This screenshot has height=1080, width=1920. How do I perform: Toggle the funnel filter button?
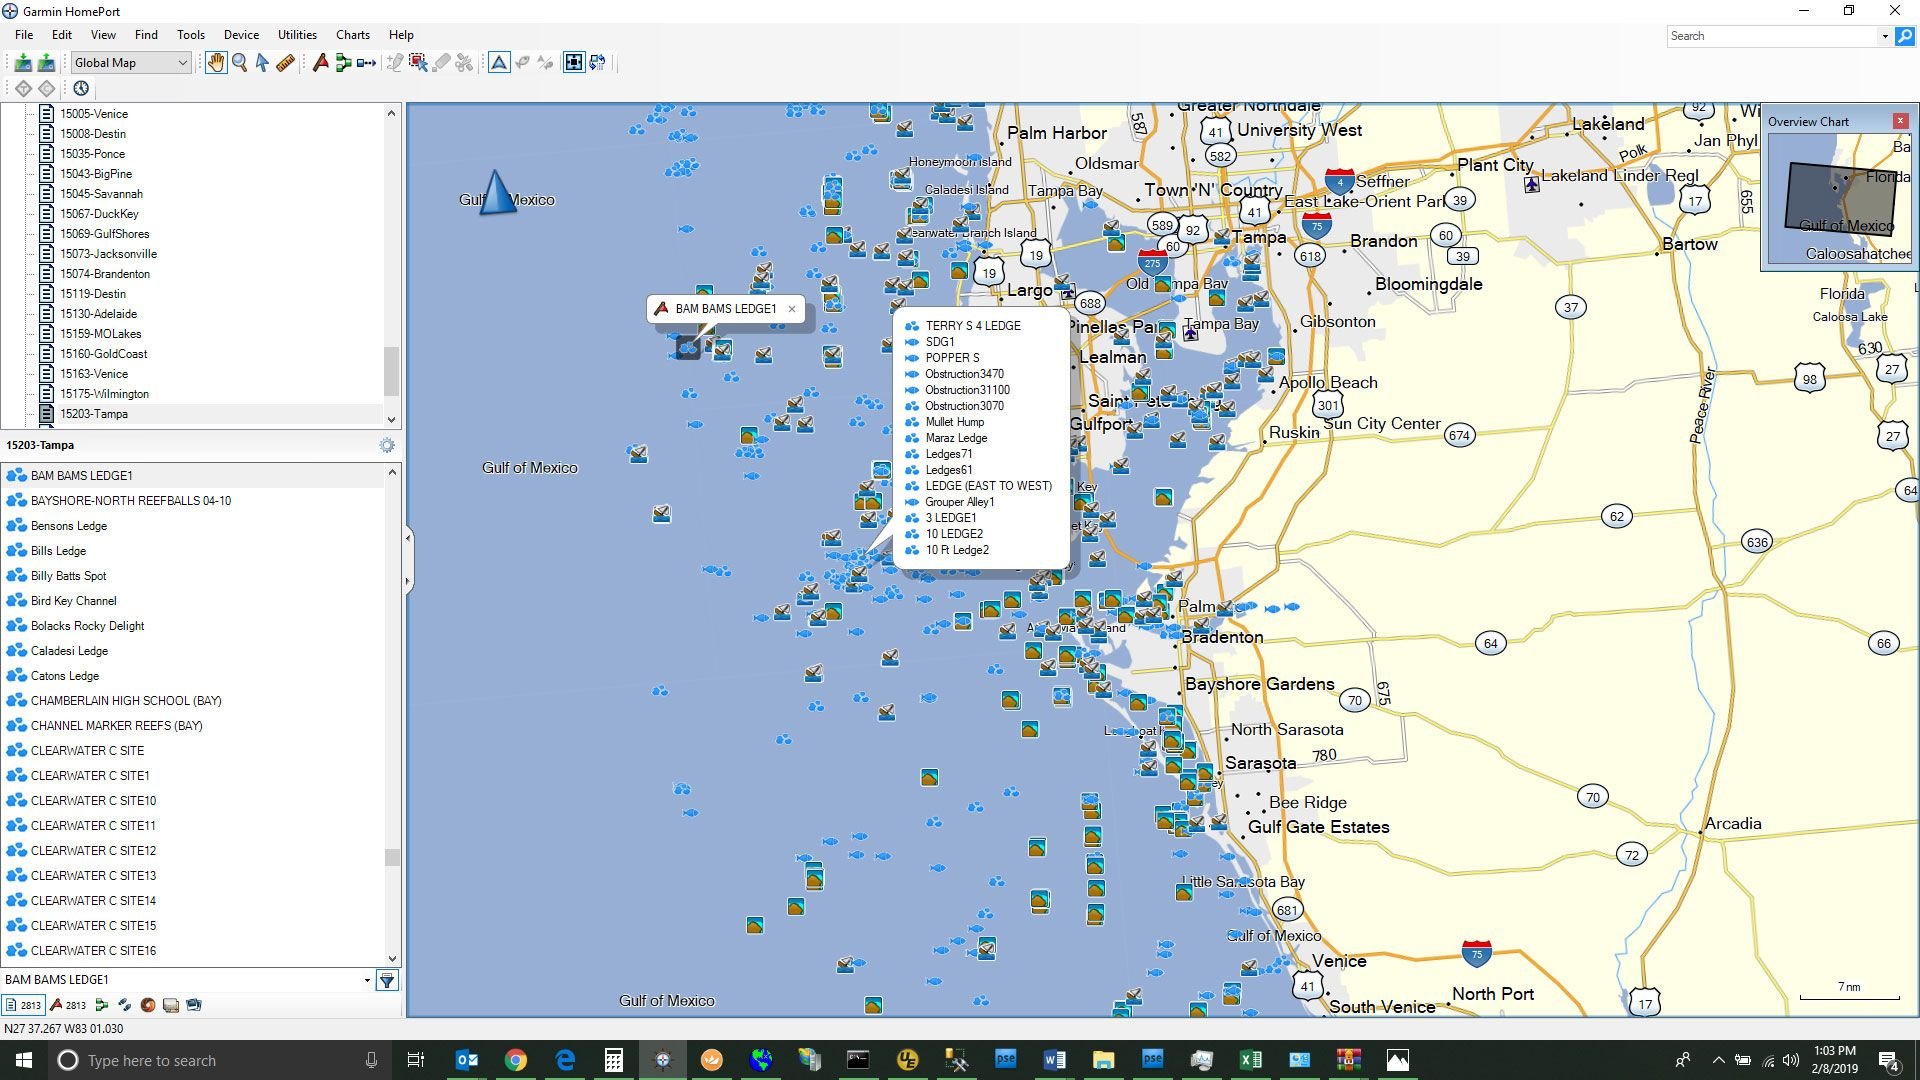click(x=387, y=980)
